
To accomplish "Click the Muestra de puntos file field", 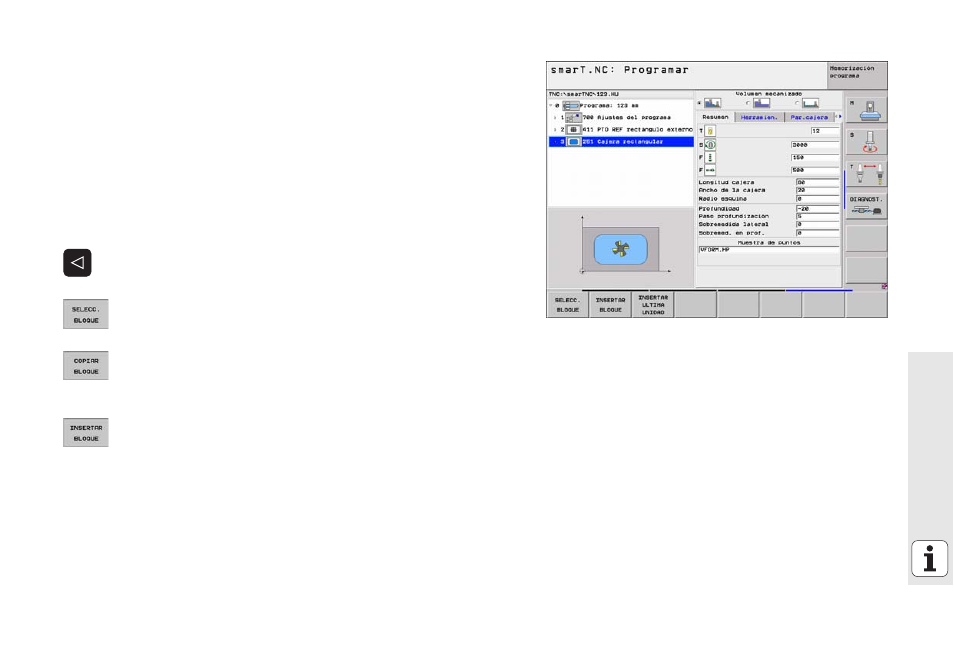I will coord(769,250).
